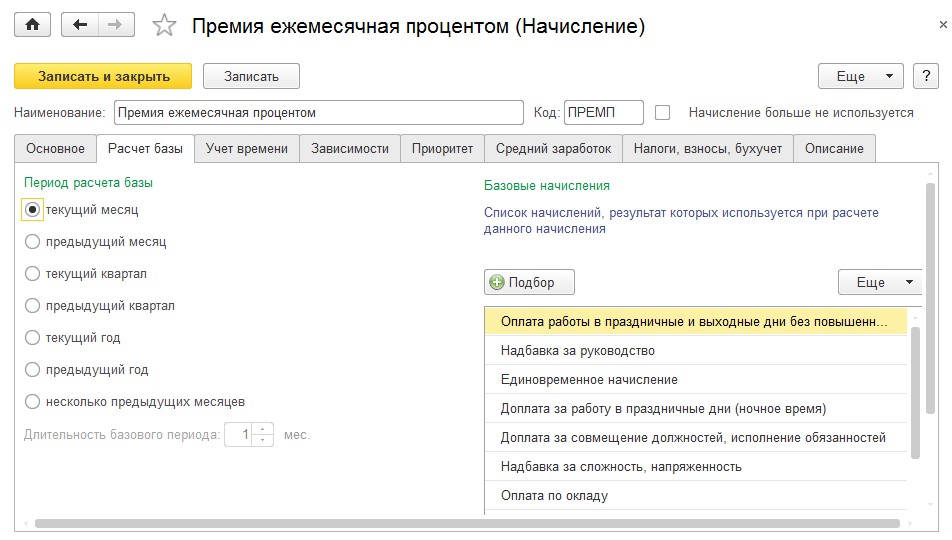The image size is (952, 540).
Task: Select the текущий месяц radio button
Action: pyautogui.click(x=32, y=210)
